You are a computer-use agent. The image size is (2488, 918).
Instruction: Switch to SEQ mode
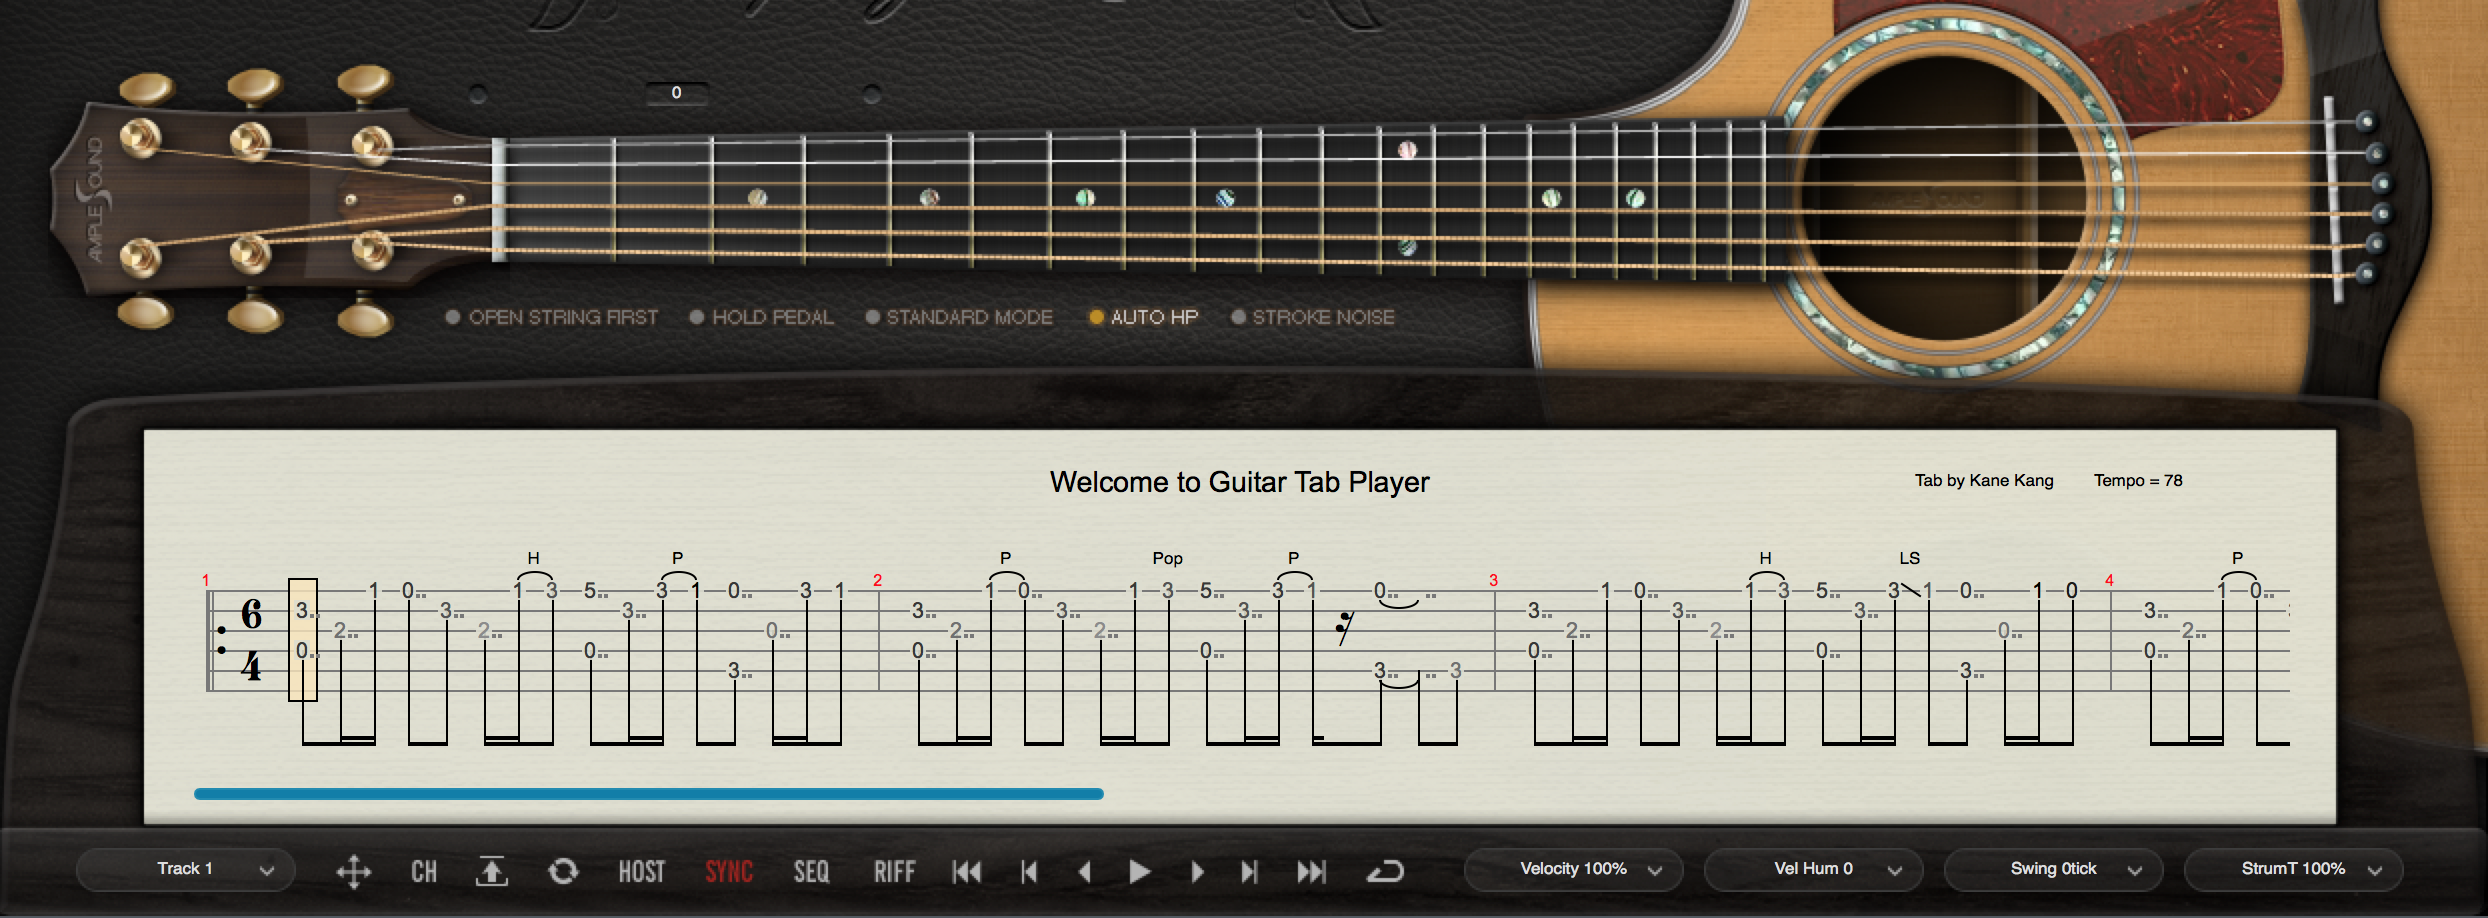(x=811, y=871)
